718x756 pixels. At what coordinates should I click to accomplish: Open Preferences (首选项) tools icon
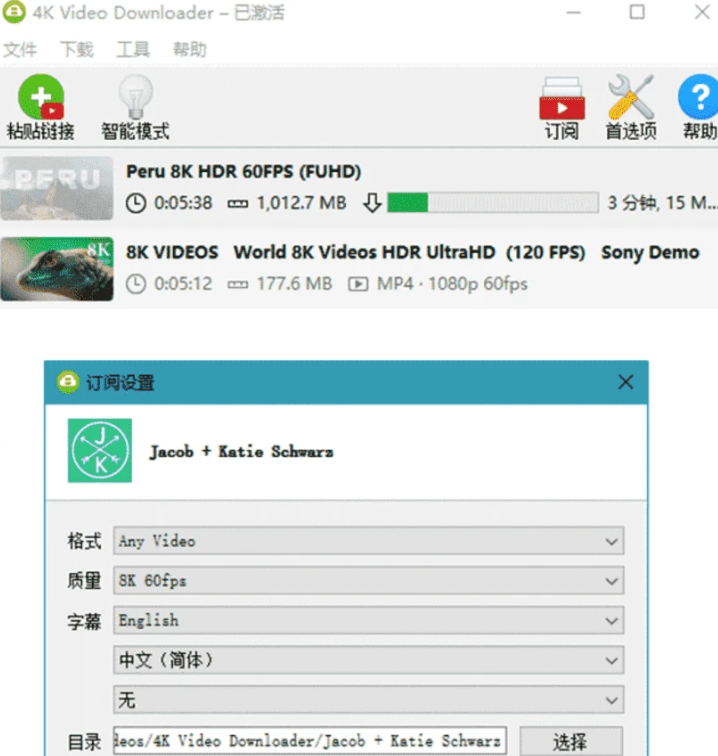(631, 96)
